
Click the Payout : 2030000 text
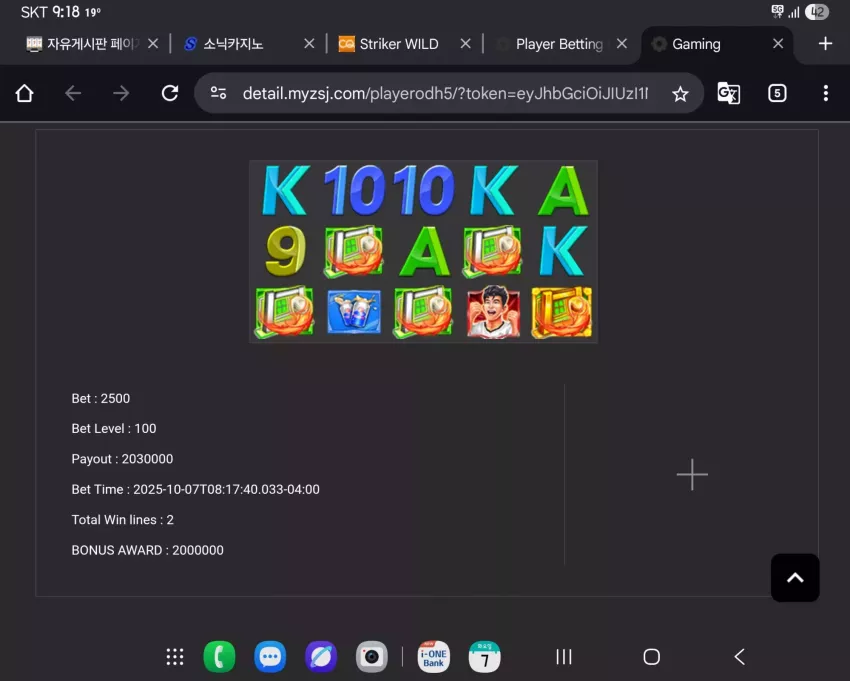[122, 459]
